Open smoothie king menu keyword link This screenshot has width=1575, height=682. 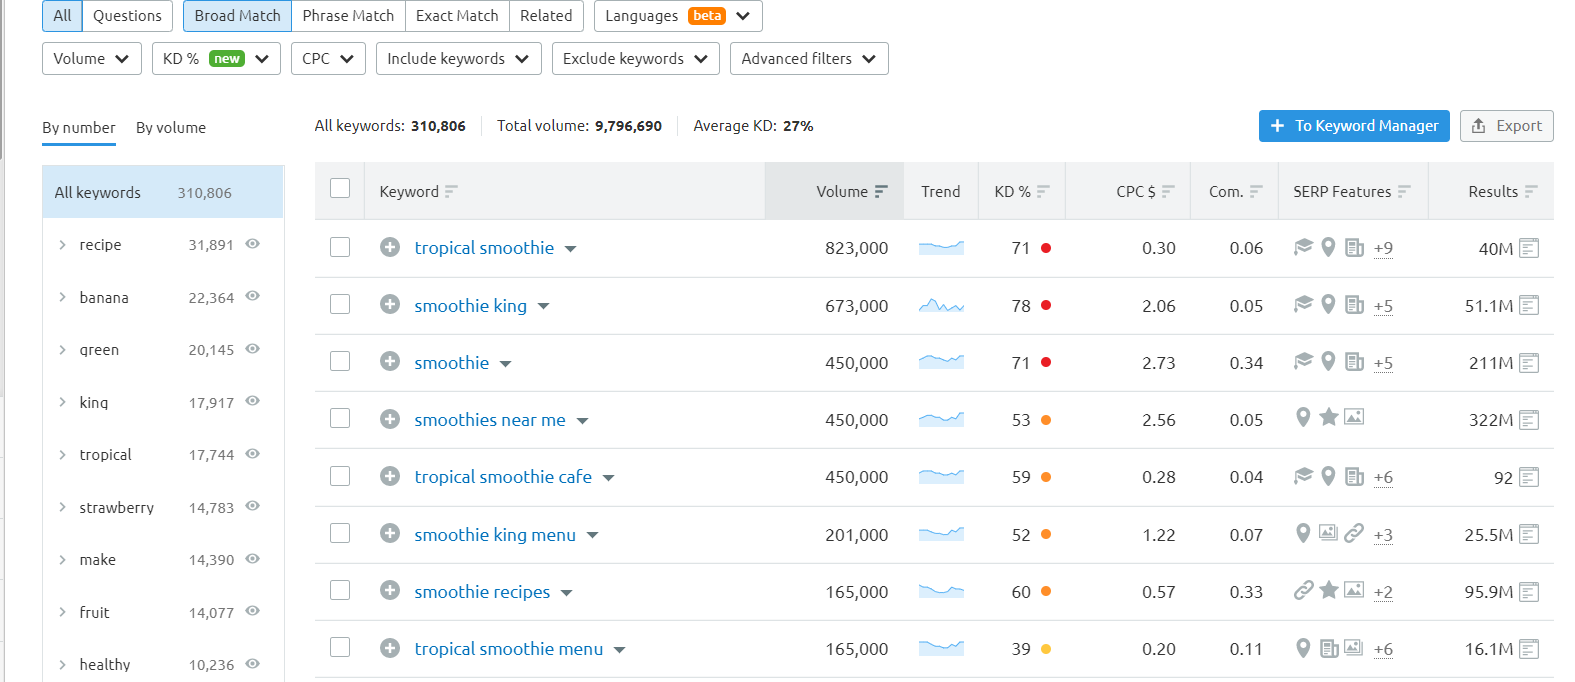pos(495,535)
